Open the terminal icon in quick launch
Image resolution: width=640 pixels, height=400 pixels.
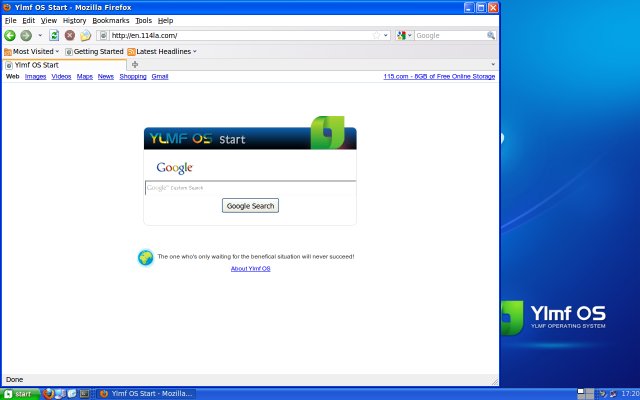[x=84, y=394]
